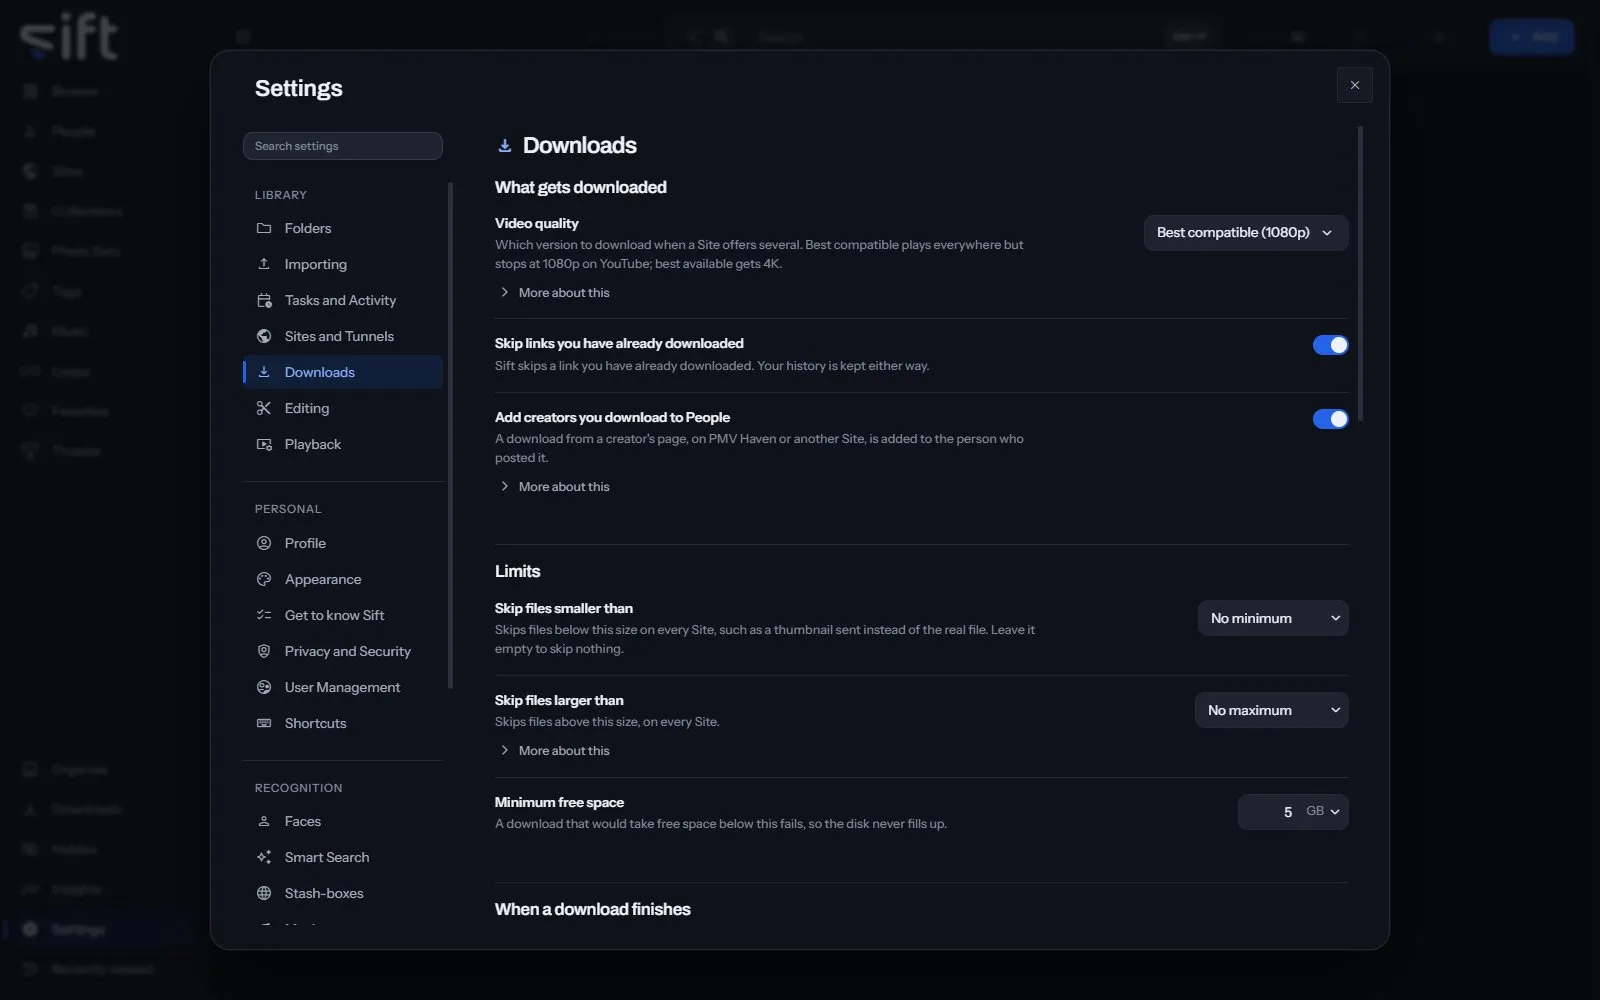Open the Video quality Best compatible dropdown
This screenshot has width=1600, height=1000.
(x=1246, y=233)
